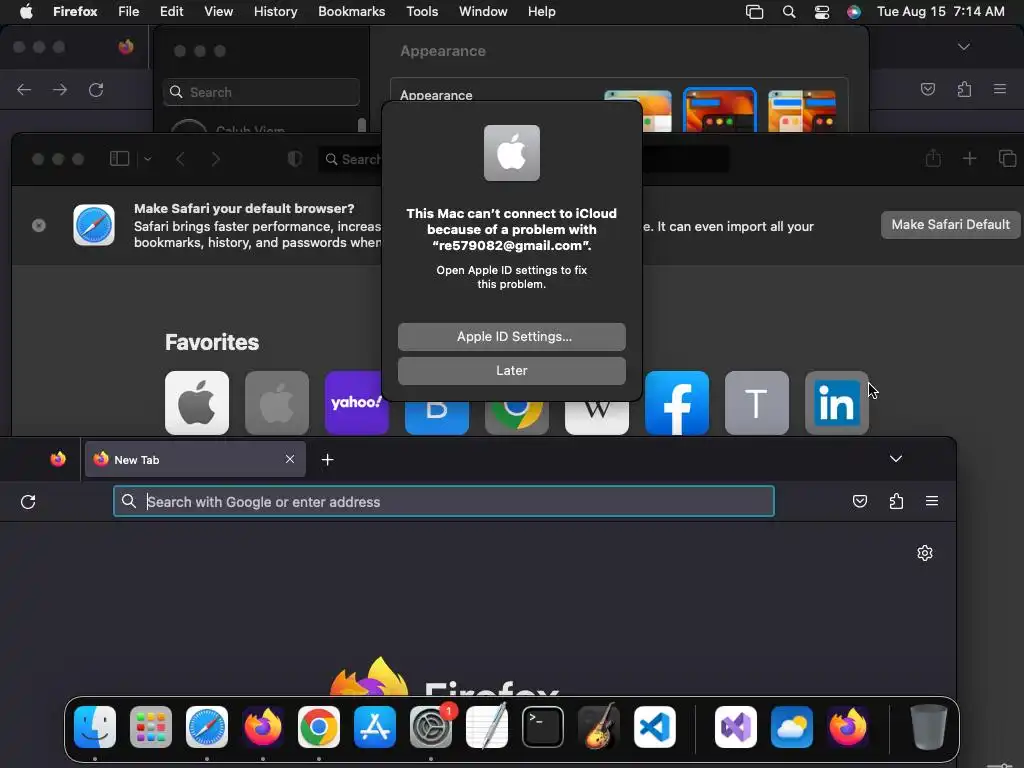Click Pocket icon in background Firefox window
Image resolution: width=1024 pixels, height=768 pixels.
tap(927, 89)
